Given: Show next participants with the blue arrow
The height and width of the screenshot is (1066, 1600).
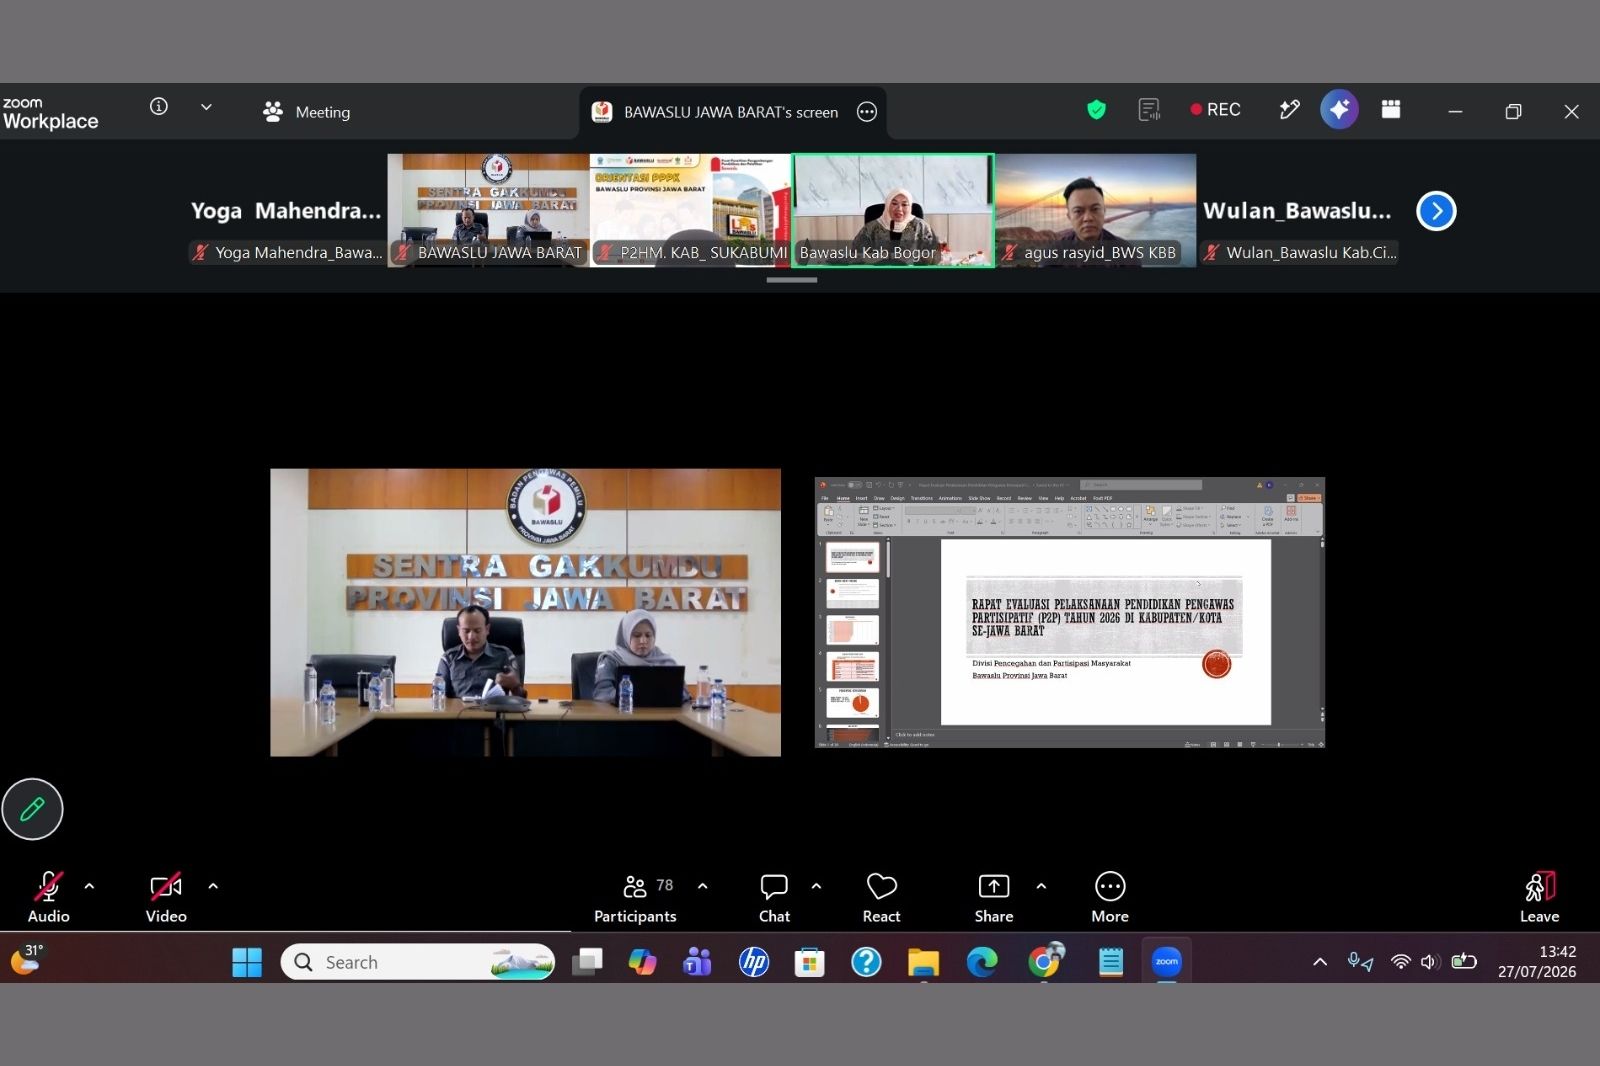Looking at the screenshot, I should 1436,211.
